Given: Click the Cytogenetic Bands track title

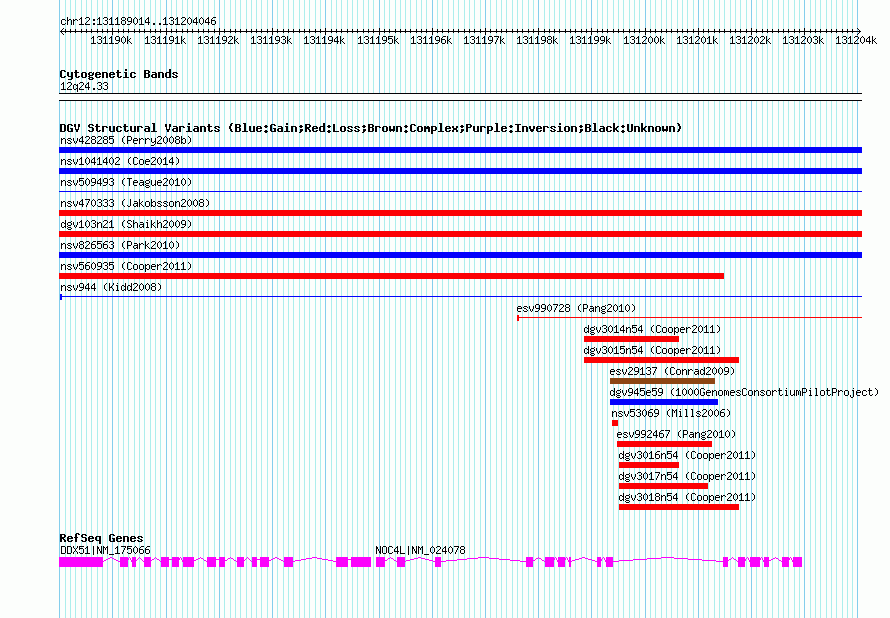Looking at the screenshot, I should [x=119, y=74].
